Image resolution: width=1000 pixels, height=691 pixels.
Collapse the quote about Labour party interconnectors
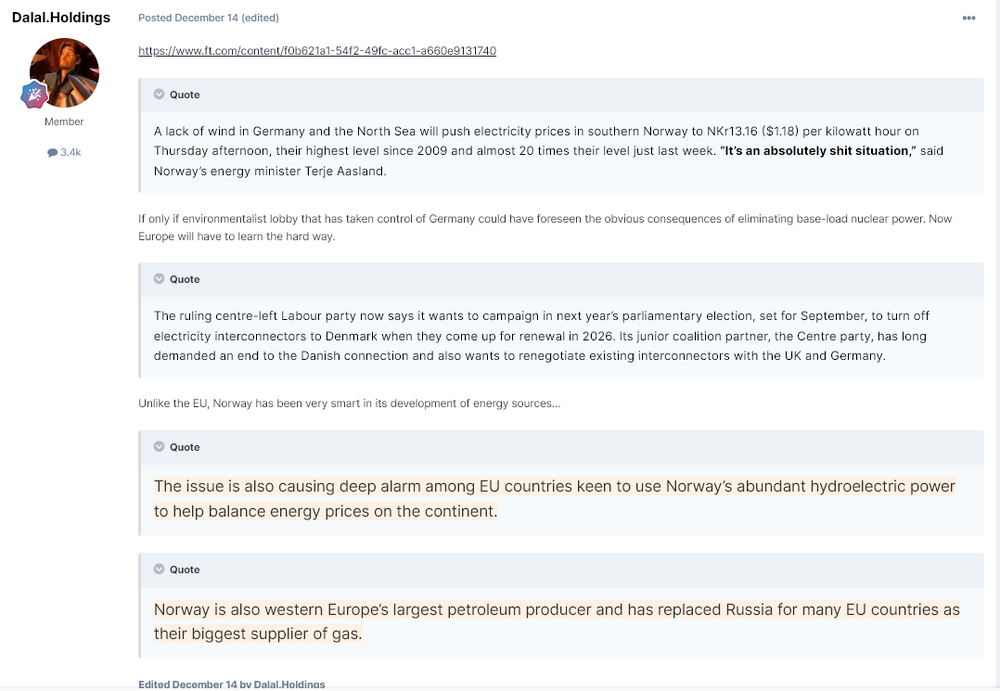[159, 279]
